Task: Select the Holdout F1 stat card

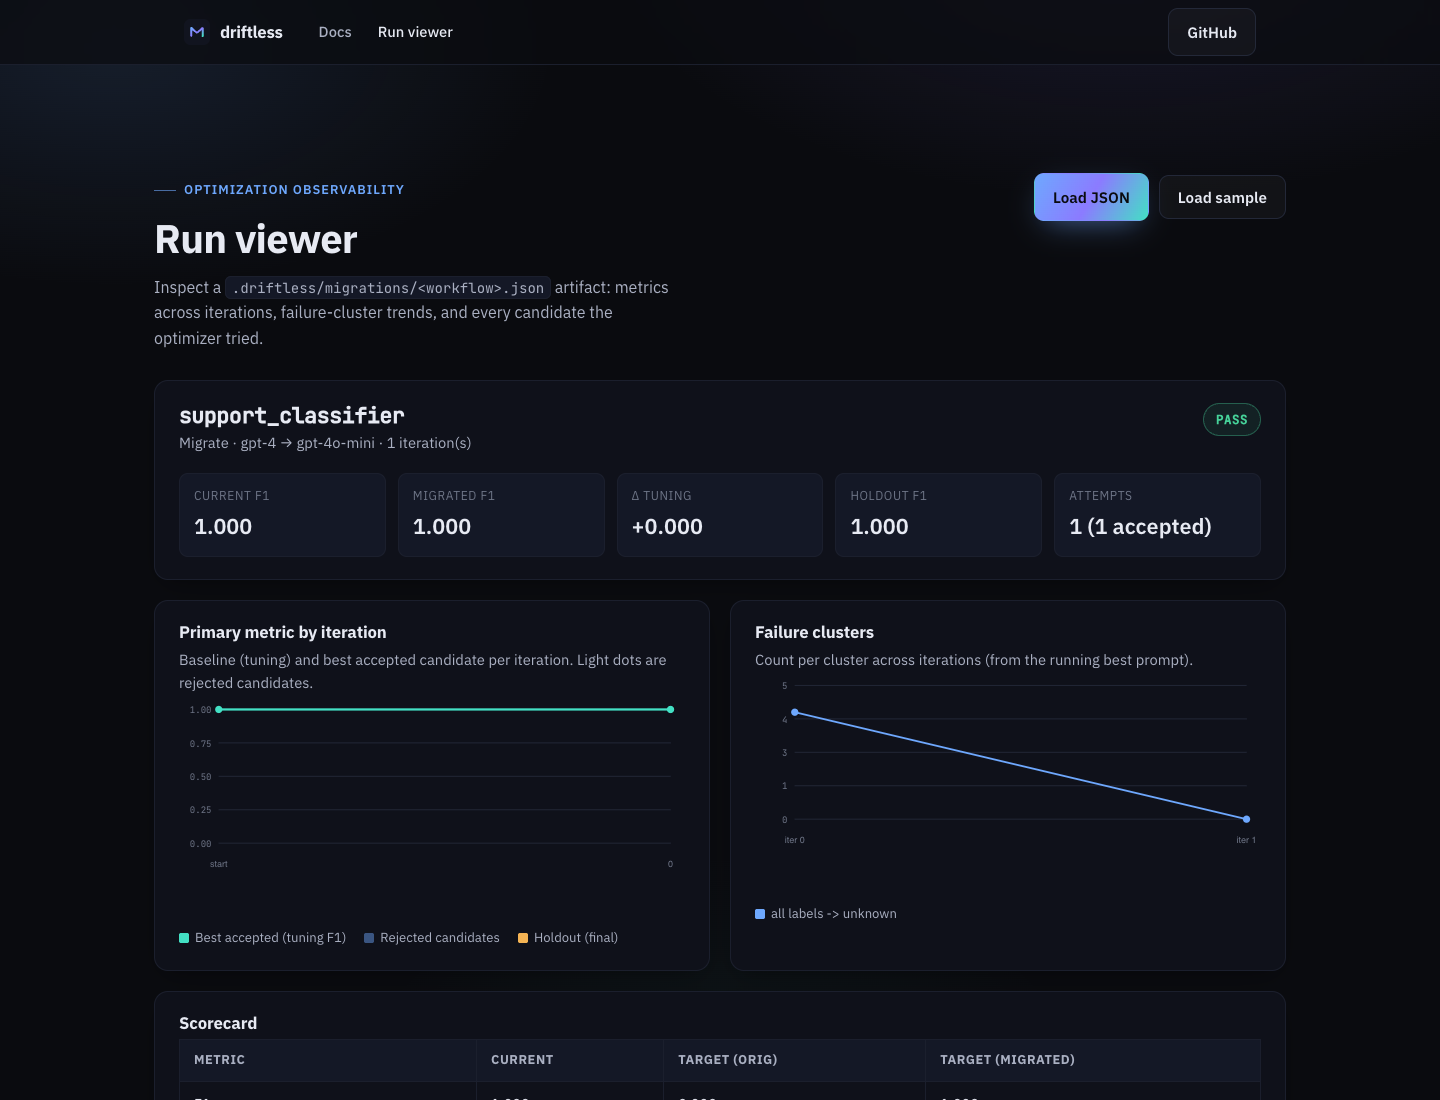Action: click(x=938, y=515)
